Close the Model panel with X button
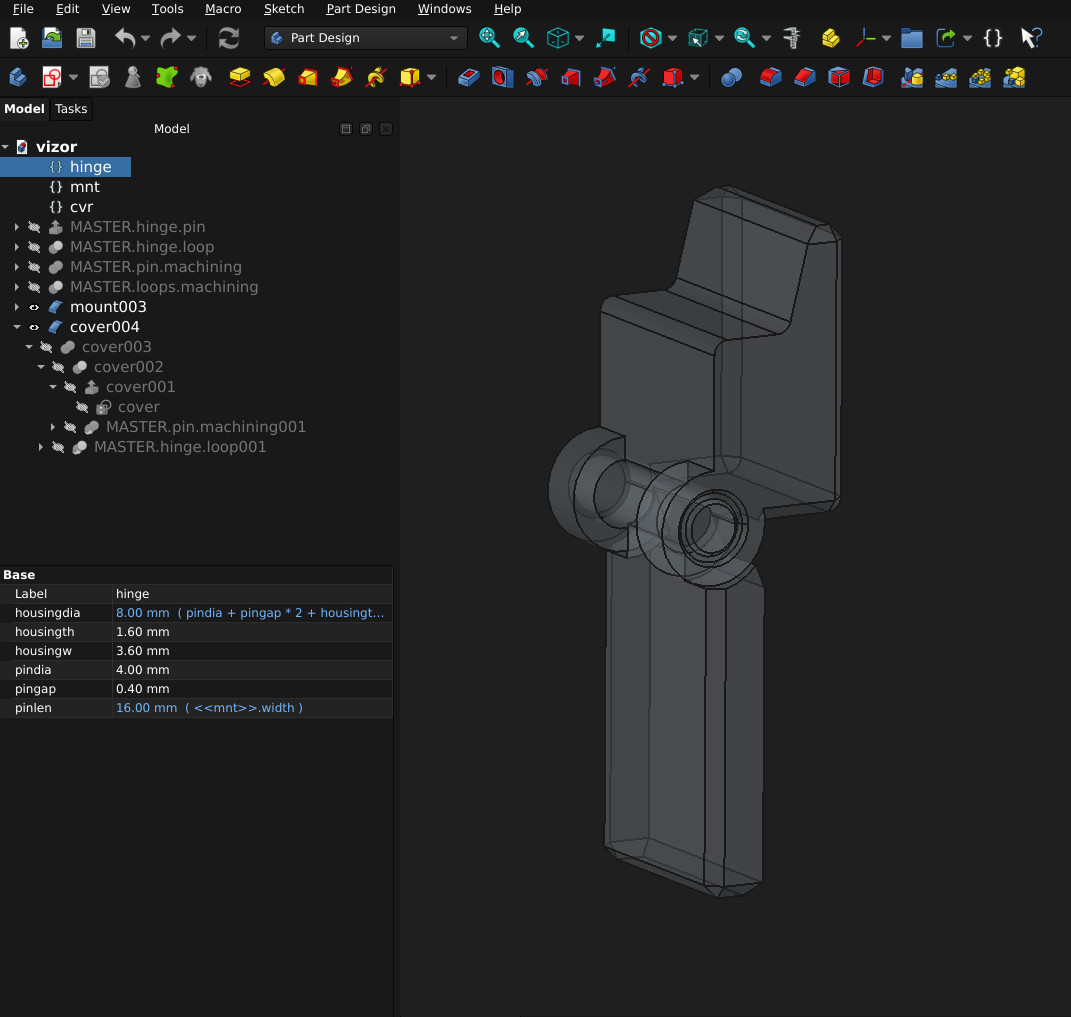The height and width of the screenshot is (1017, 1071). tap(386, 129)
